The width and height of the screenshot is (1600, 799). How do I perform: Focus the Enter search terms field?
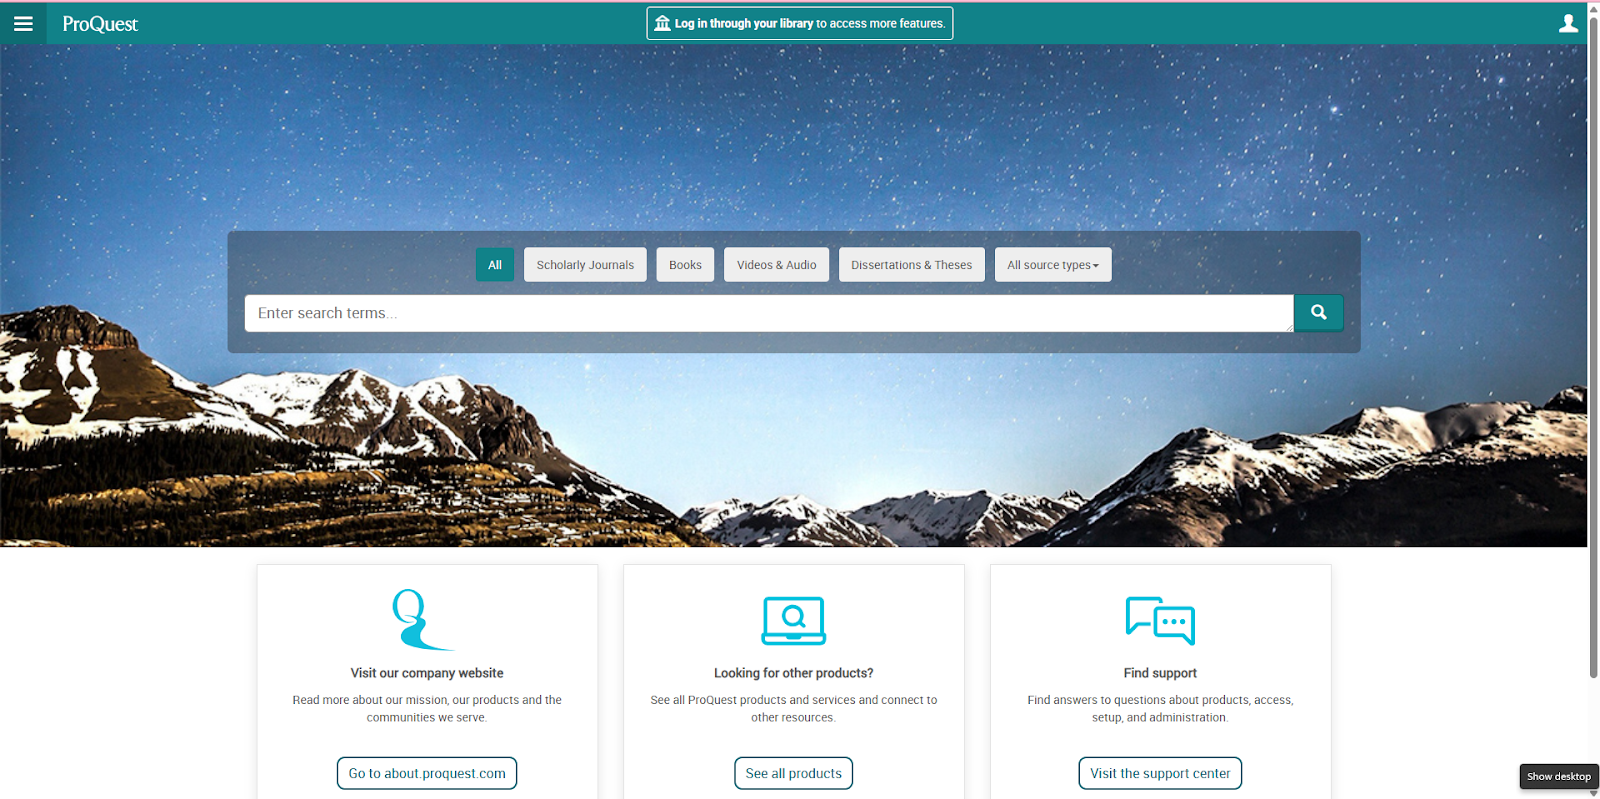(x=769, y=313)
